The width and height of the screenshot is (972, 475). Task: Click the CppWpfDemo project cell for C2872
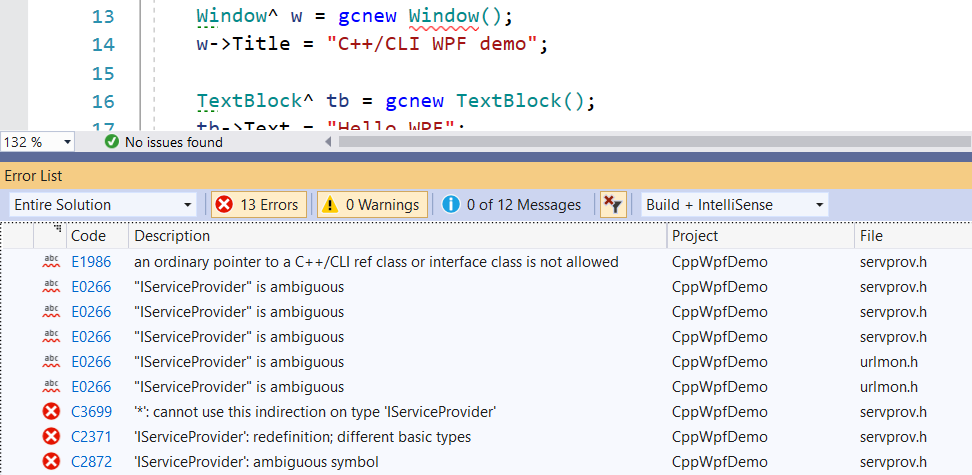(720, 462)
